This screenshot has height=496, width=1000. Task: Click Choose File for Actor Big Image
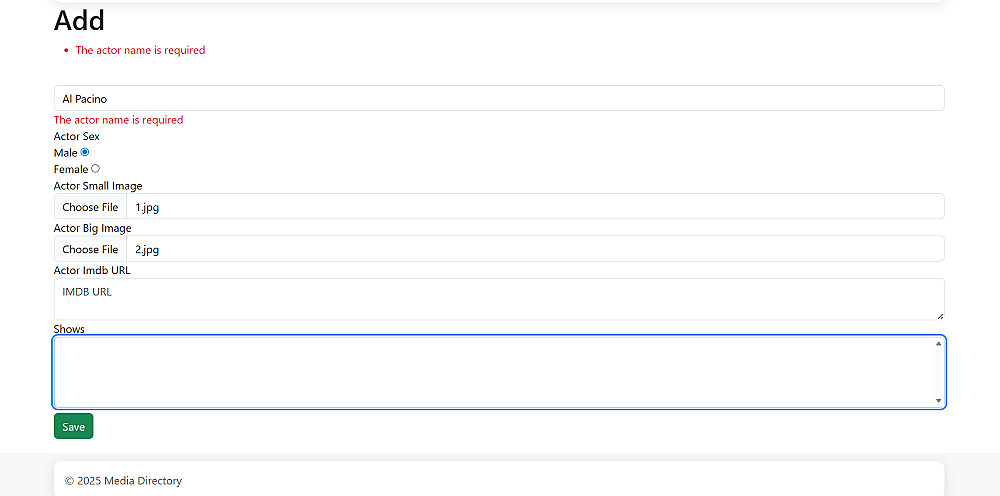pos(90,249)
